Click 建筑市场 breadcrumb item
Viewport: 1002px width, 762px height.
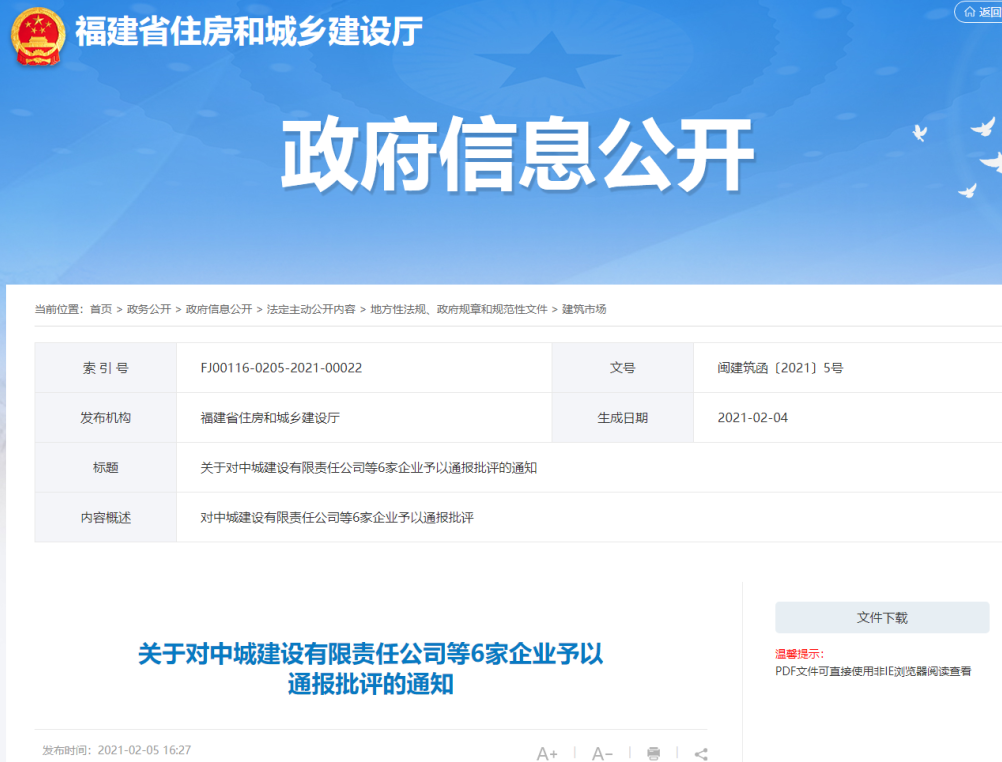click(x=584, y=310)
